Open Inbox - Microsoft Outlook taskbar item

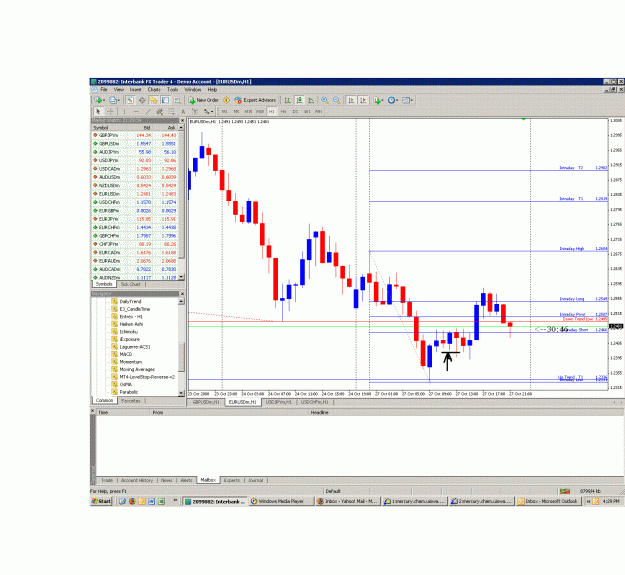click(x=548, y=501)
